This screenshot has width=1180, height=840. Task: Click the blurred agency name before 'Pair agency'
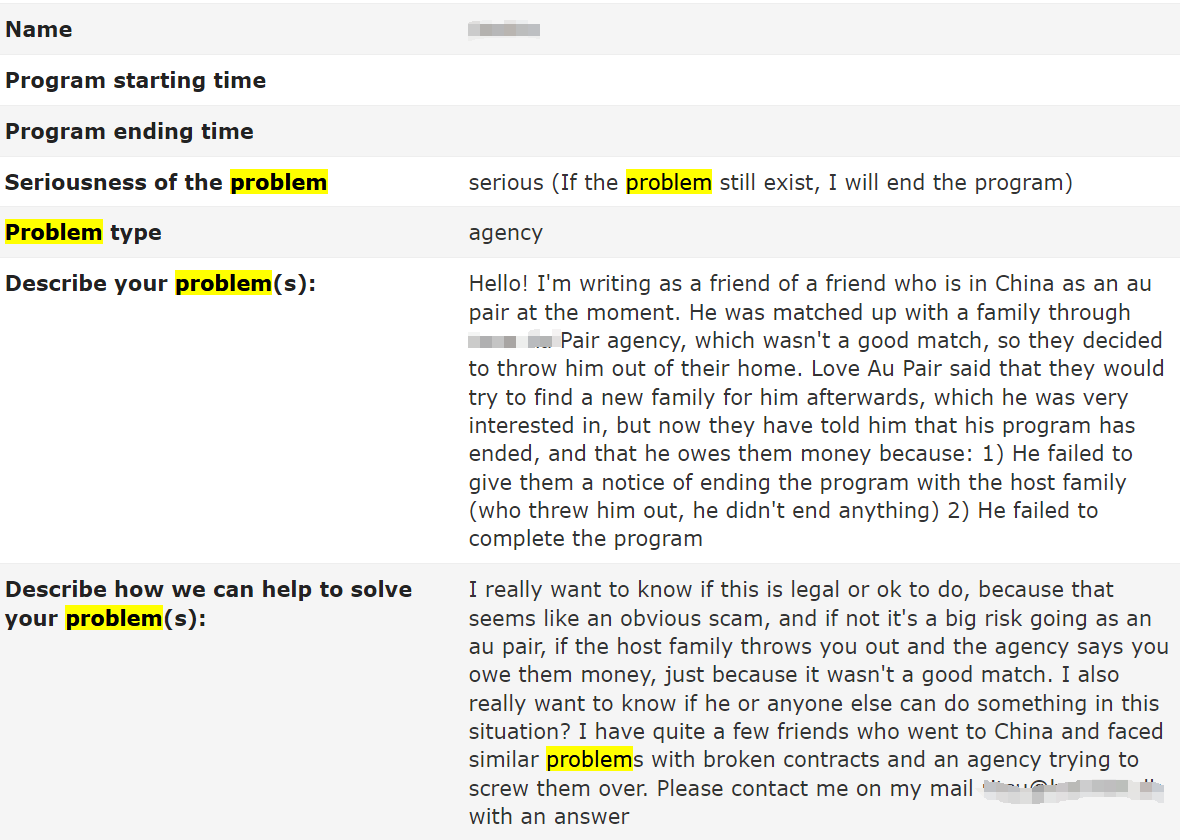point(512,340)
